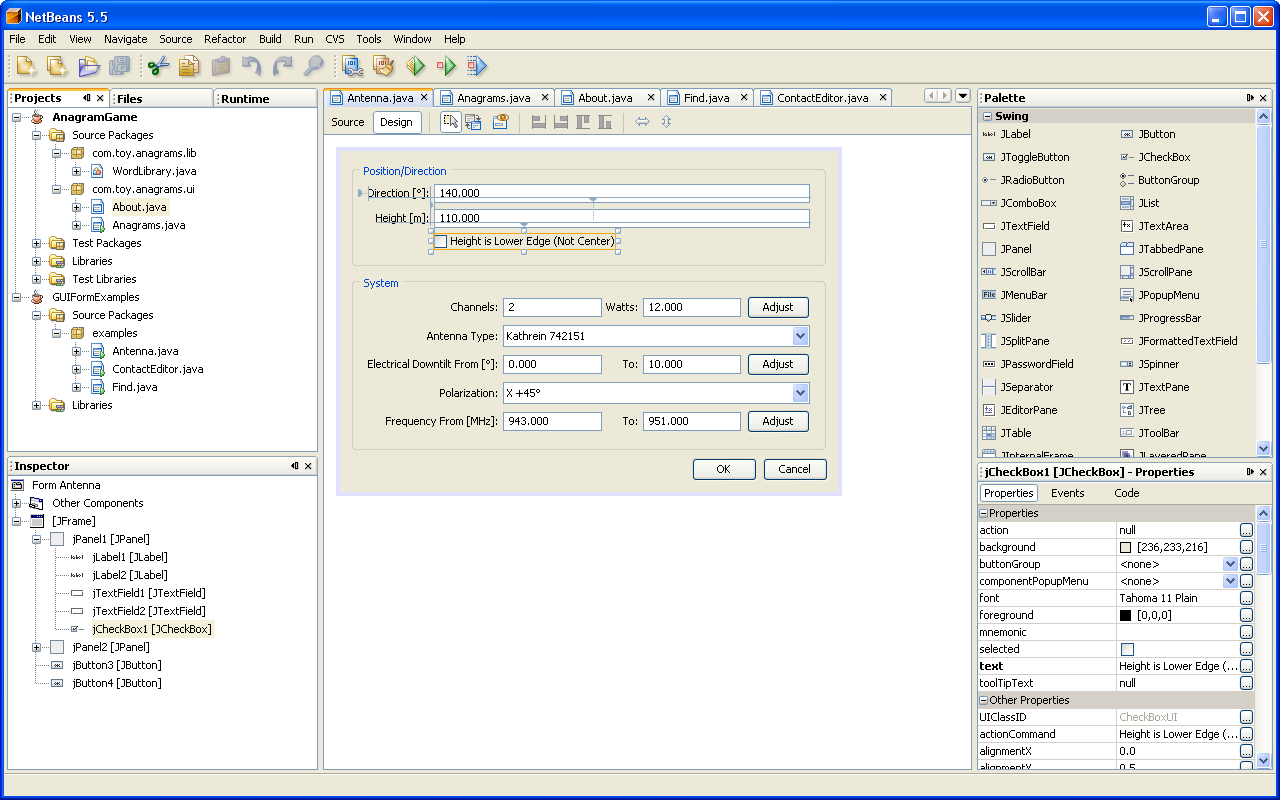Click the background color swatch property
Image resolution: width=1280 pixels, height=800 pixels.
coord(1126,547)
